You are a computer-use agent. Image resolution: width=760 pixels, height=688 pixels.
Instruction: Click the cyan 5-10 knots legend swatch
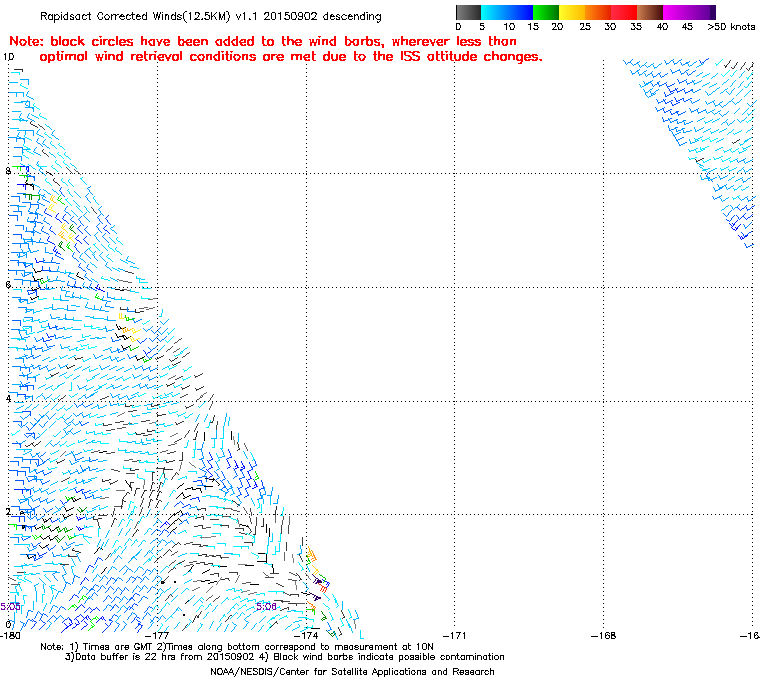[494, 12]
